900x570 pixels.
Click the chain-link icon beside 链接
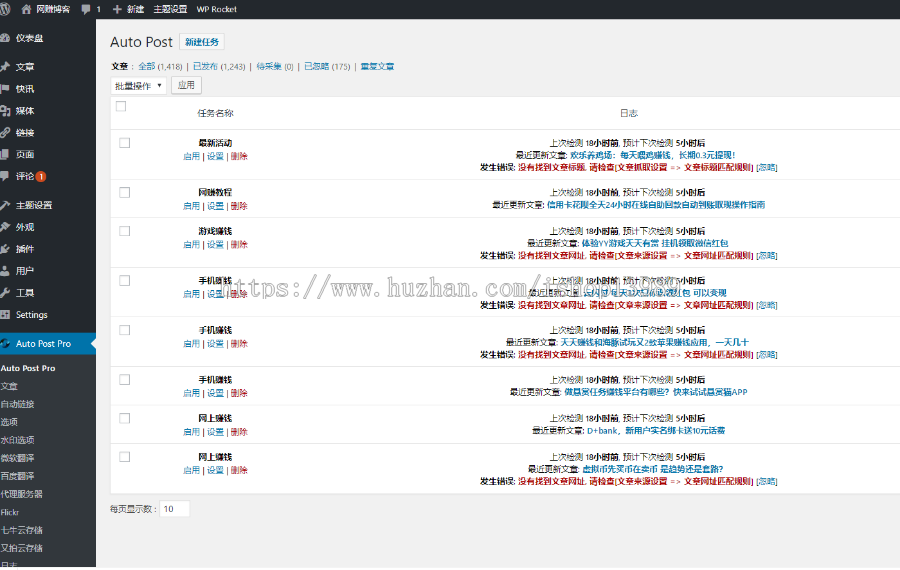pyautogui.click(x=5, y=133)
